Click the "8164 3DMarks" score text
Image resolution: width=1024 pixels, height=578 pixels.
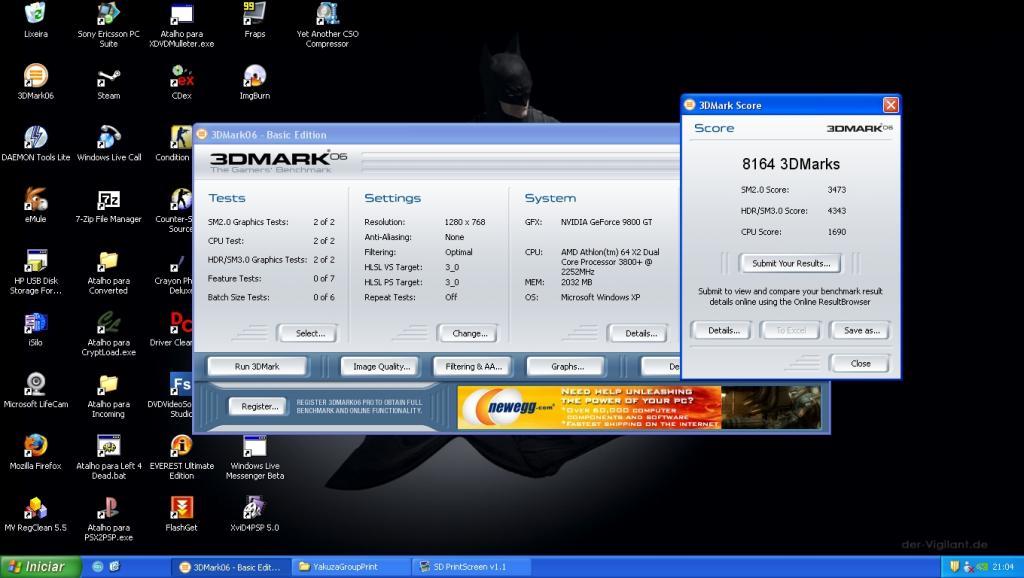(790, 164)
